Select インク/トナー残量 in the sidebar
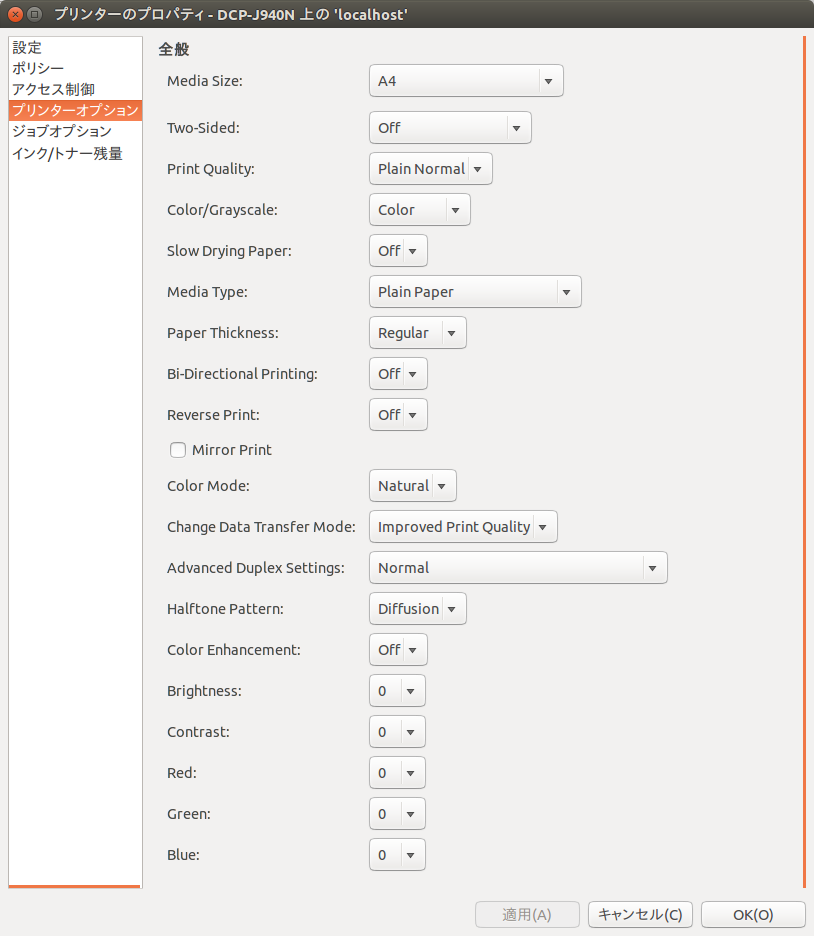 75,153
